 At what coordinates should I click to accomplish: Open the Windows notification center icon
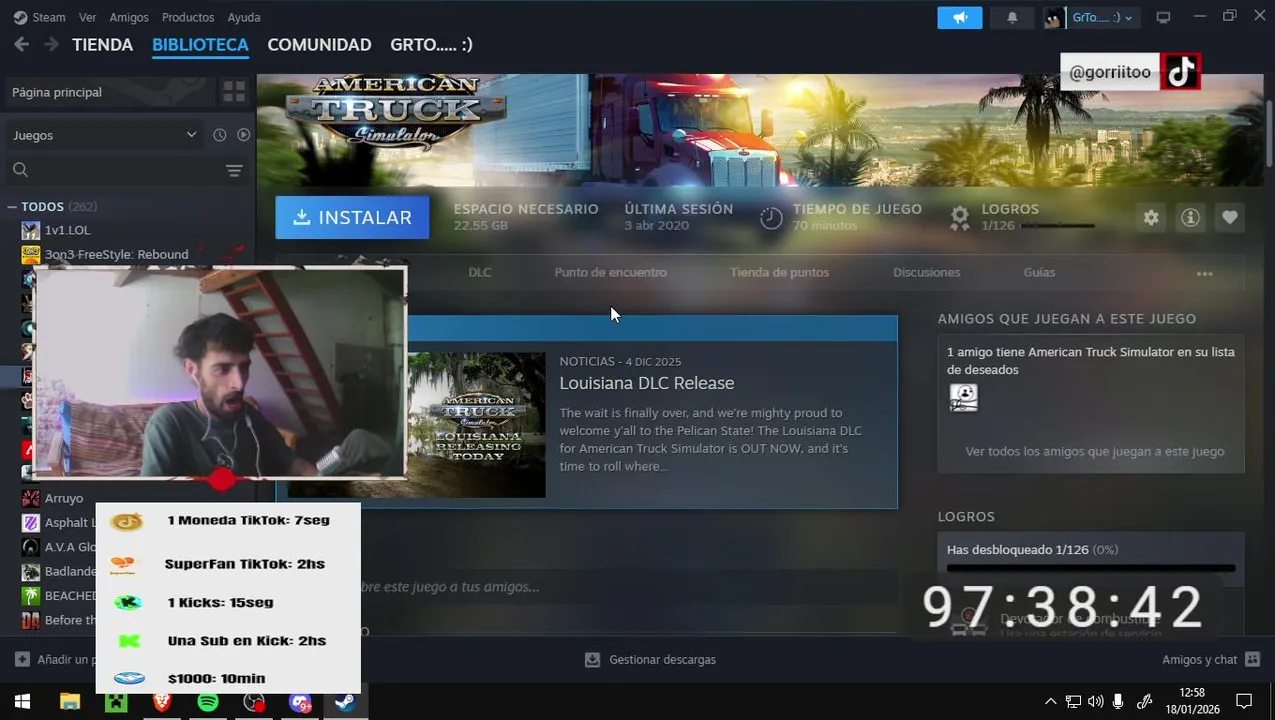[x=1244, y=702]
